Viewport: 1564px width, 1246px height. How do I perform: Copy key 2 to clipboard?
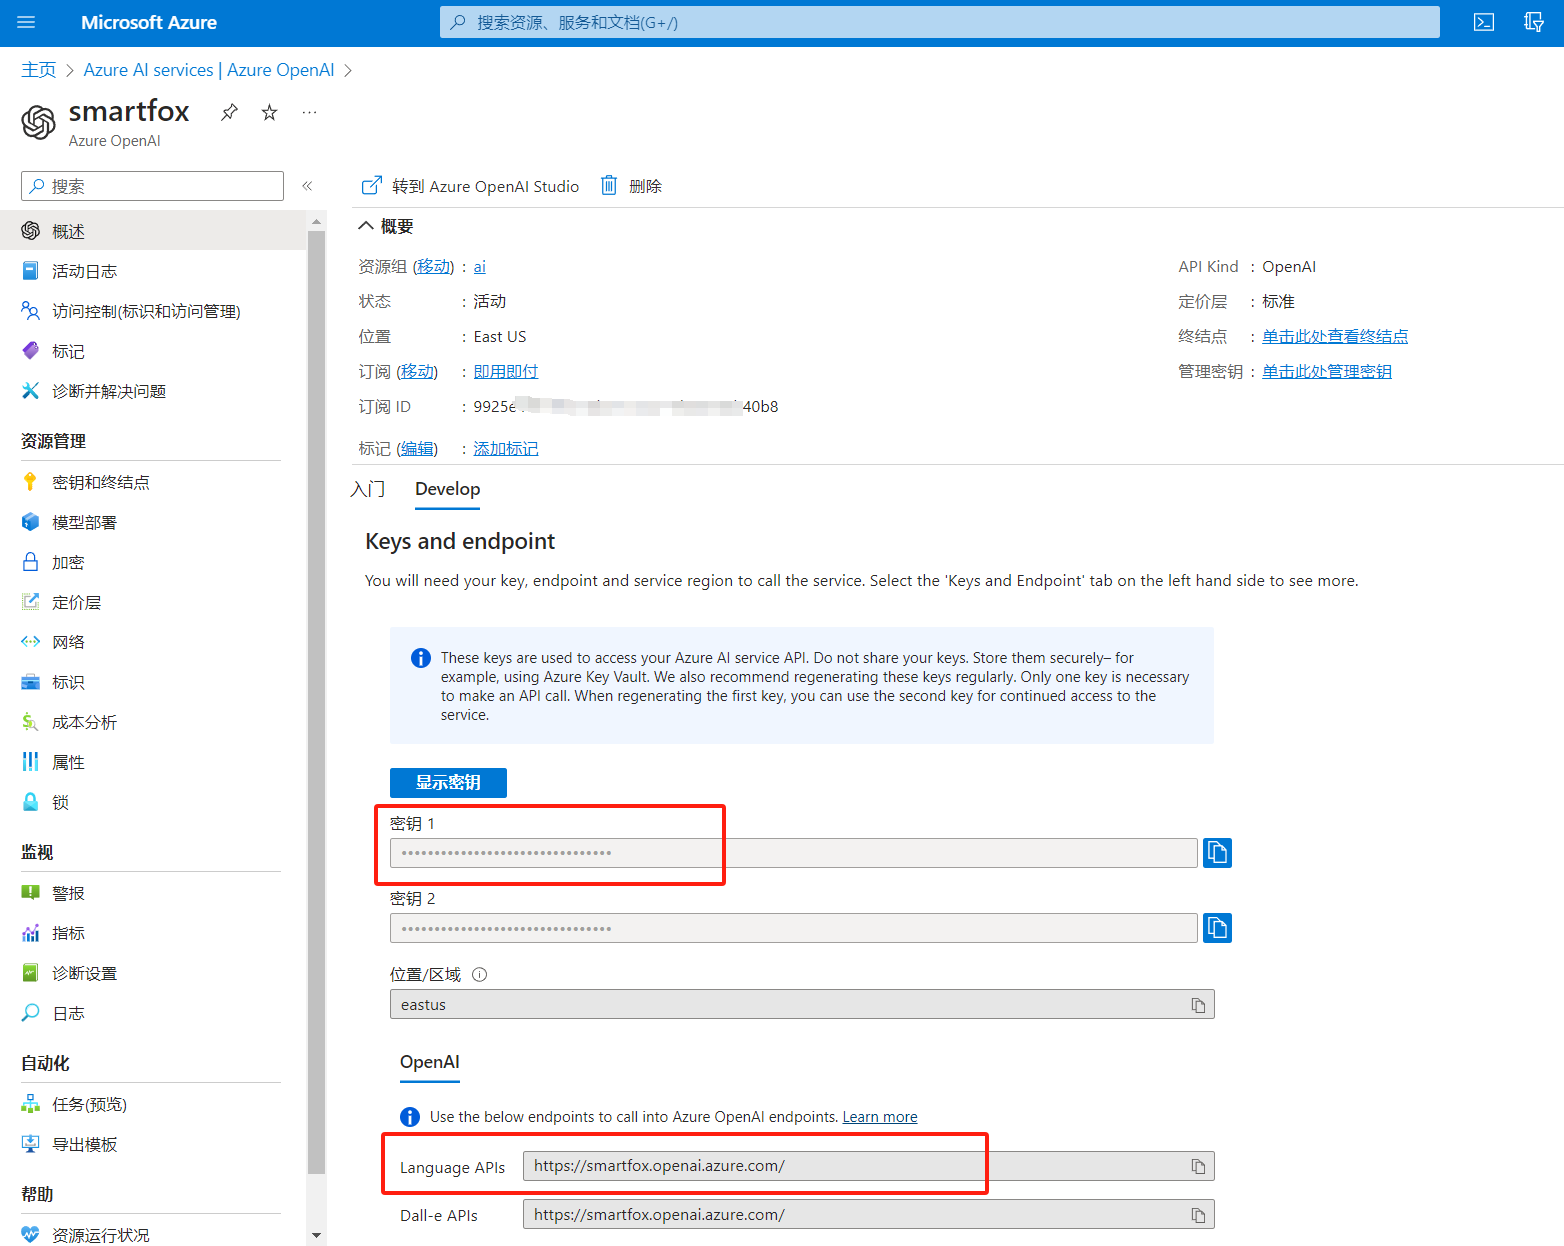click(x=1217, y=928)
